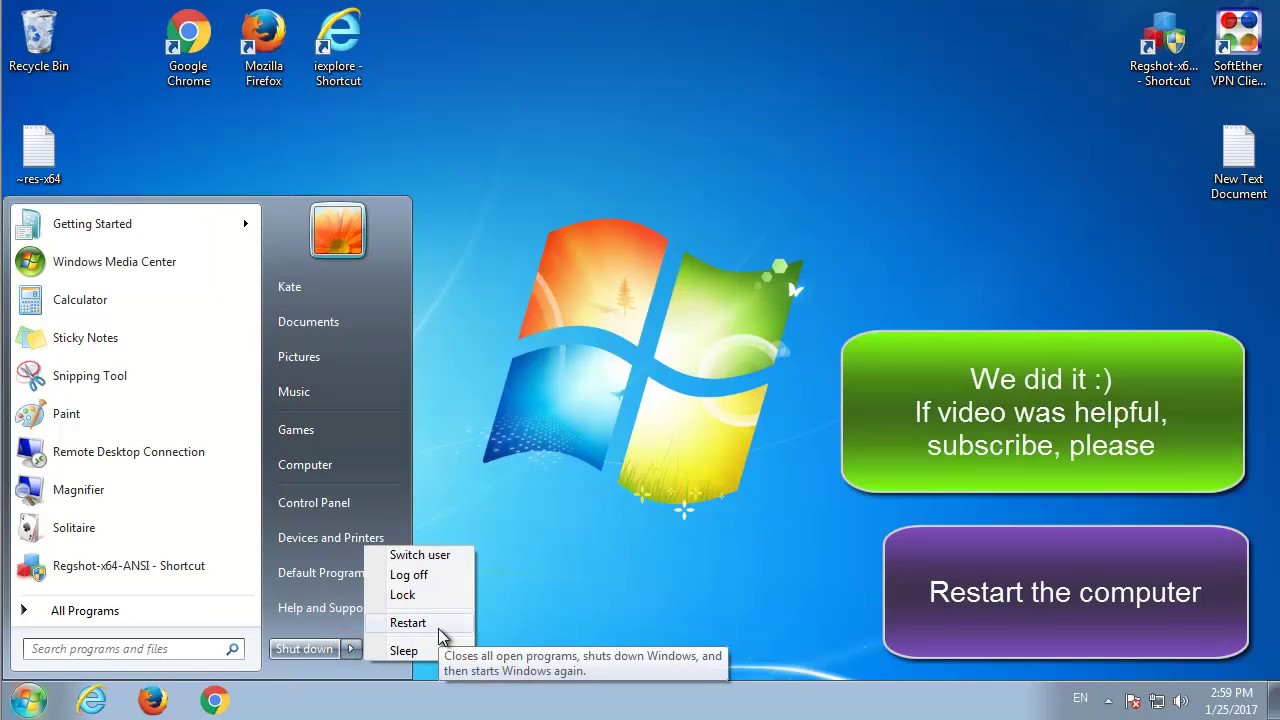Select SoftEther VPN Client desktop icon
The image size is (1280, 720).
[x=1238, y=48]
